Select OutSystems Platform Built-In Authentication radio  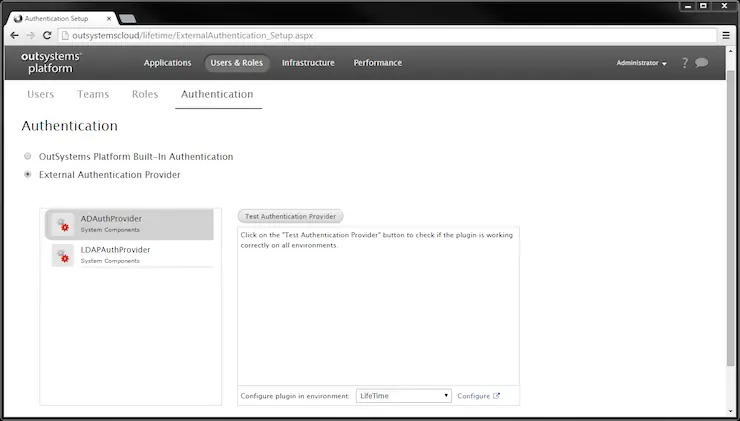point(28,156)
